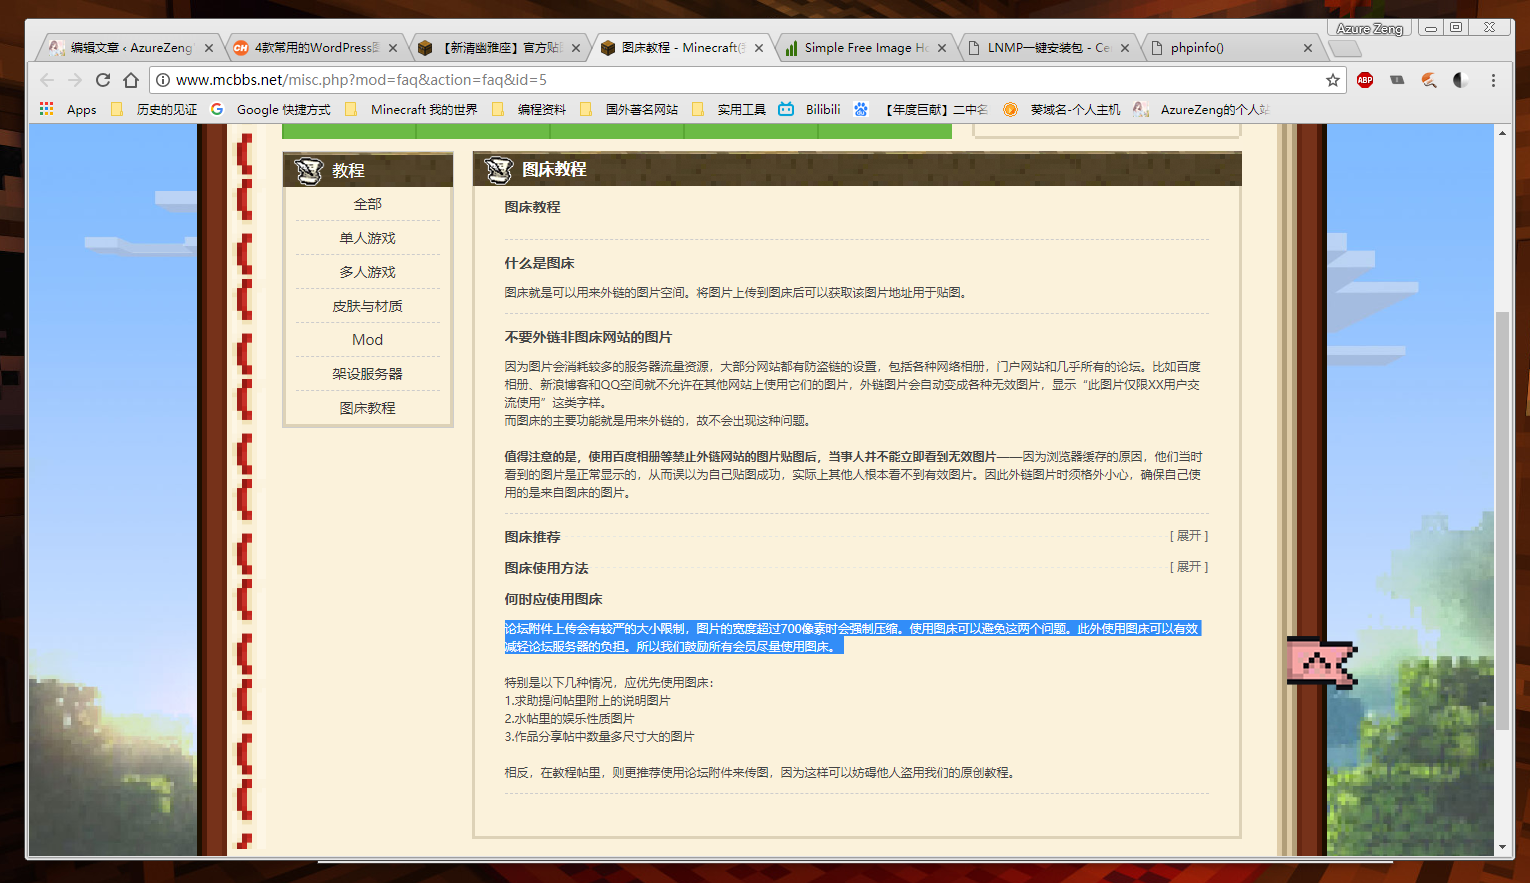
Task: Click the 何时应使用图床 heading
Action: click(553, 599)
